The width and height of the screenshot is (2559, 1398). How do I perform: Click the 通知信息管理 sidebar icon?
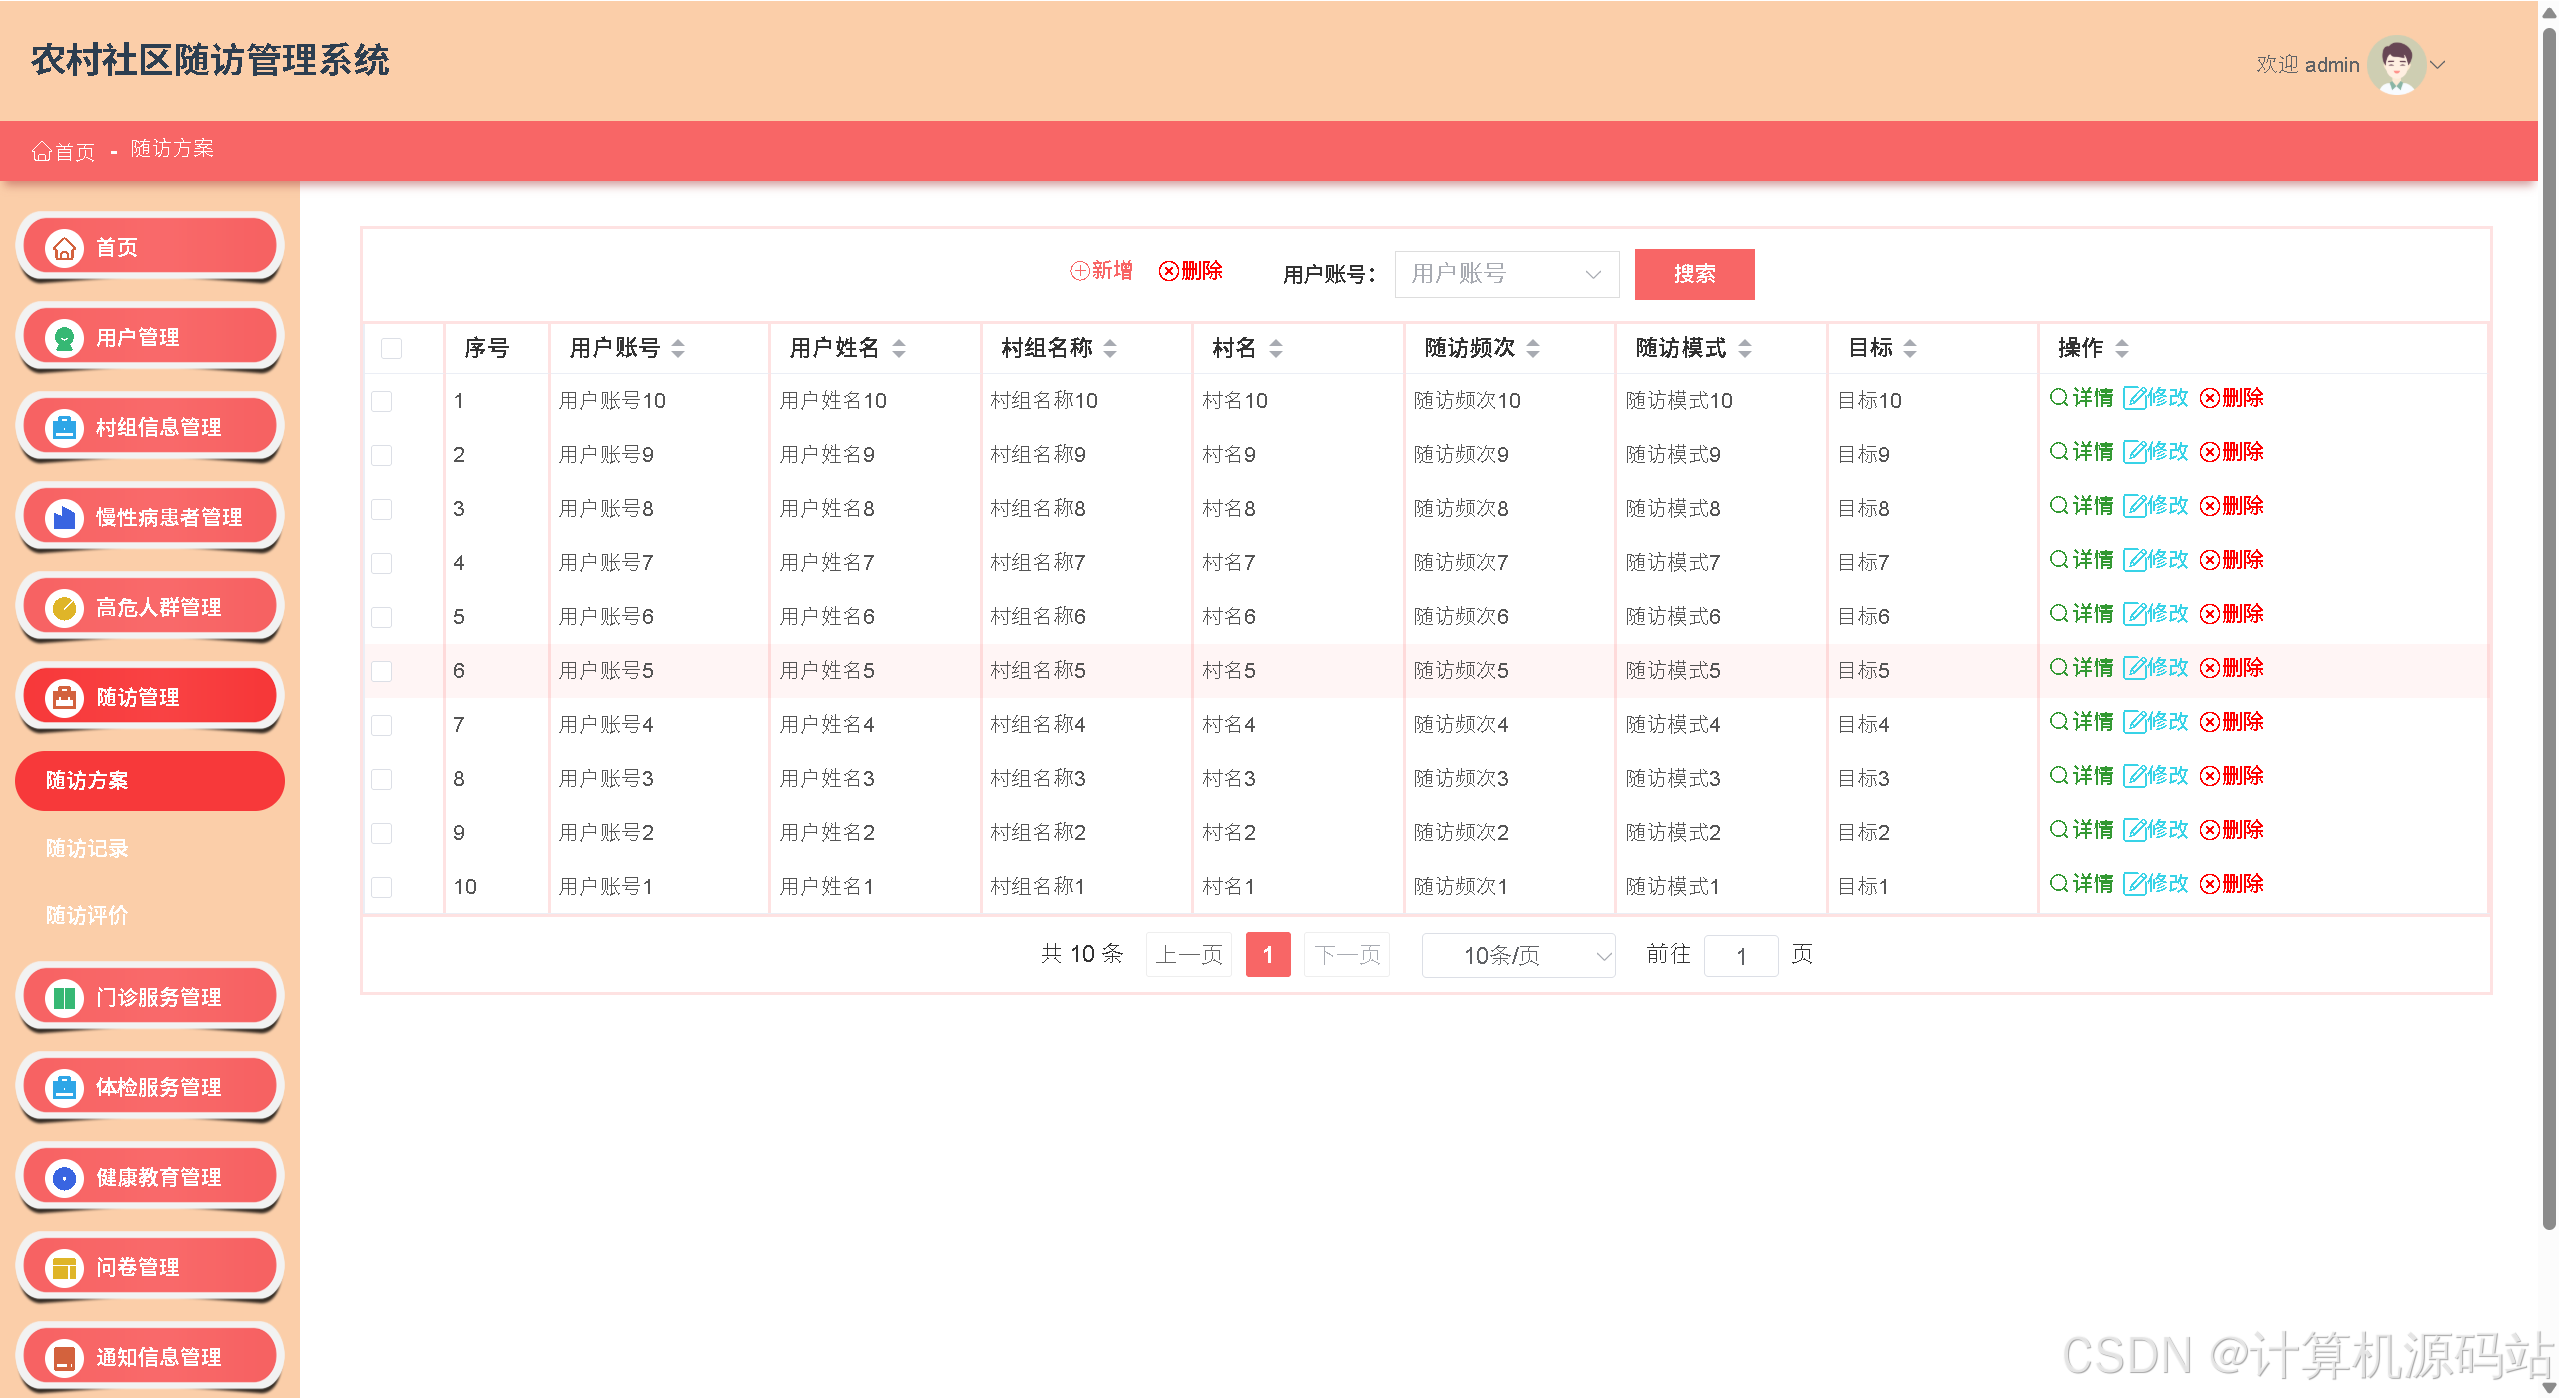point(64,1357)
